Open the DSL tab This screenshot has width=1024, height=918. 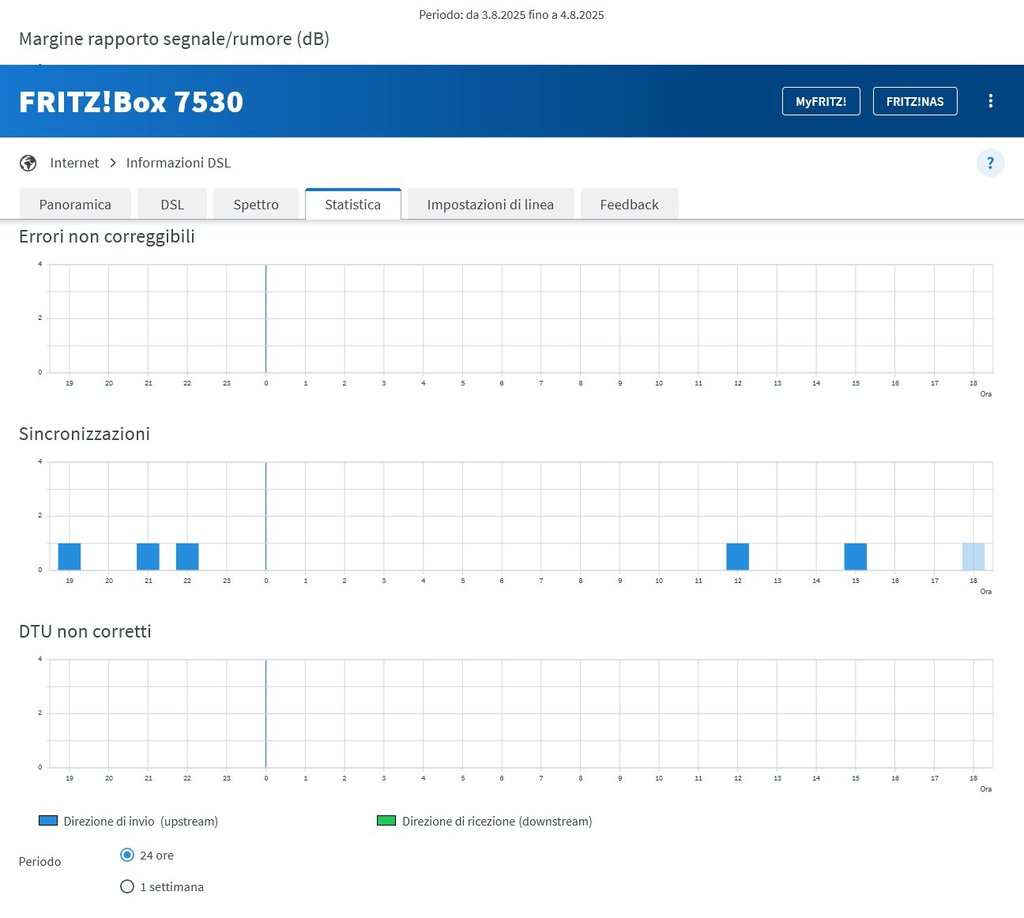172,204
